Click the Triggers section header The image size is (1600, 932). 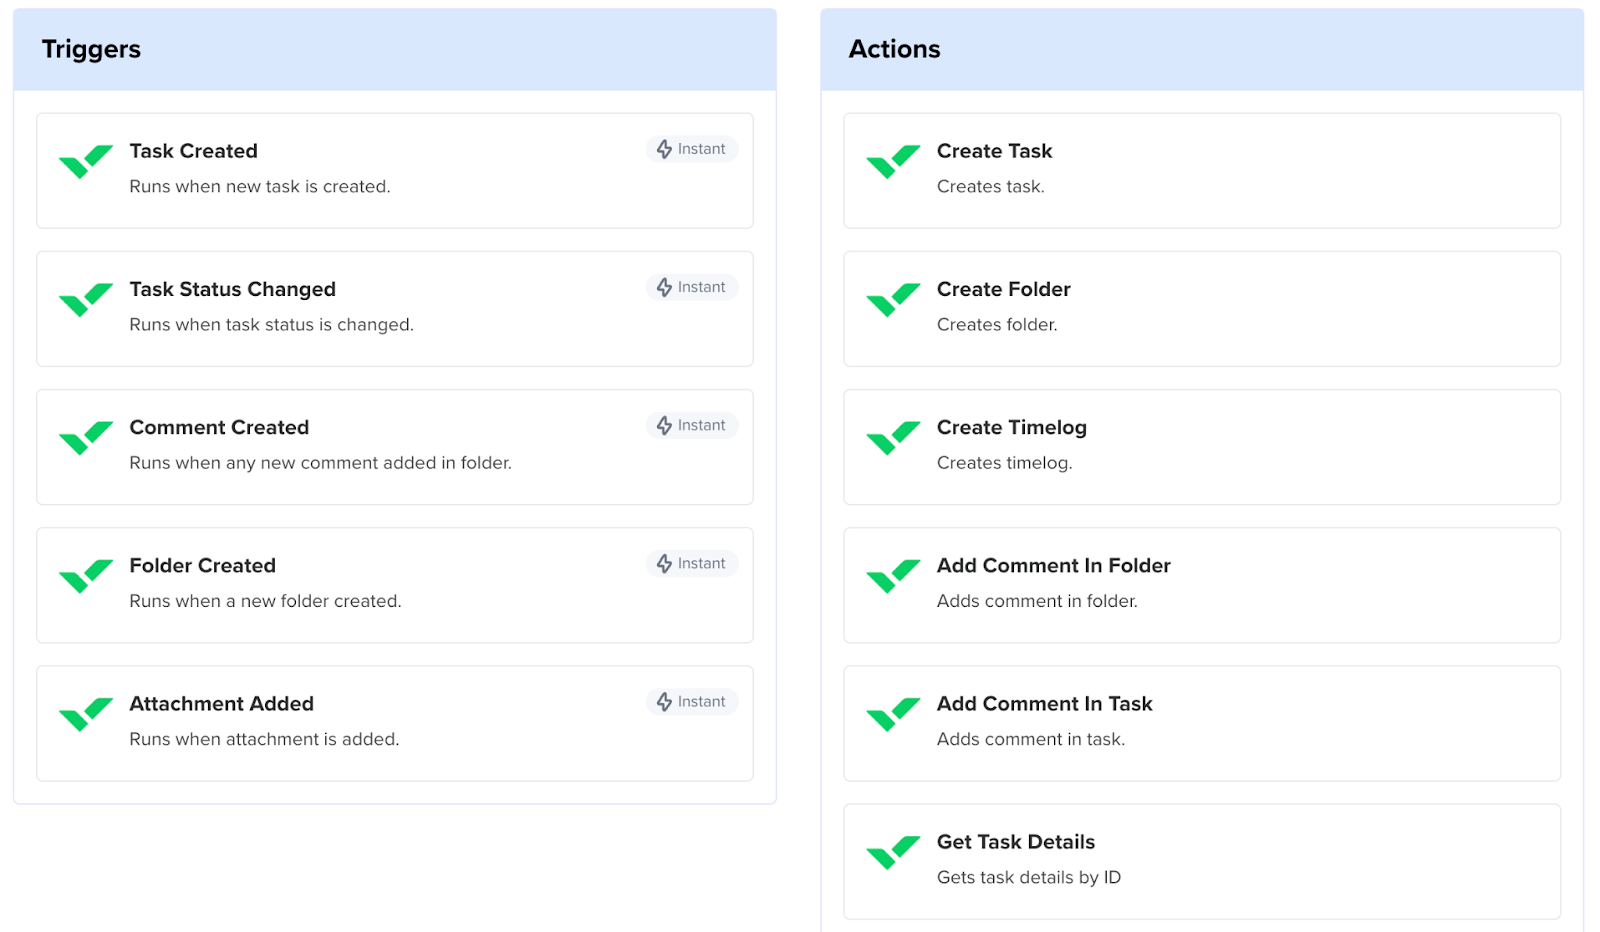click(x=91, y=49)
